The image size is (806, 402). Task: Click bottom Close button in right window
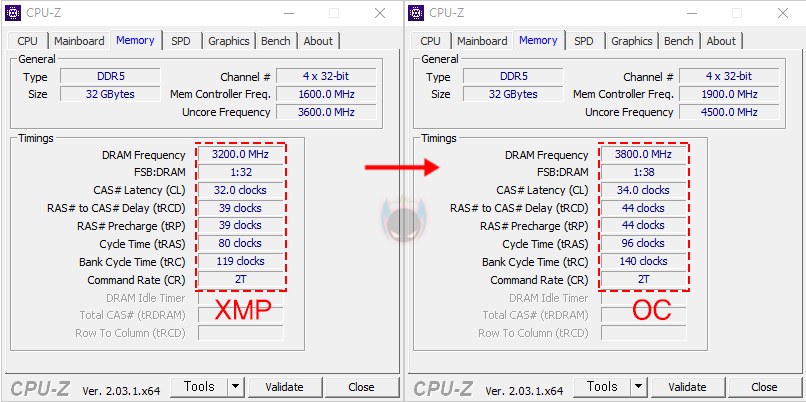click(x=764, y=387)
